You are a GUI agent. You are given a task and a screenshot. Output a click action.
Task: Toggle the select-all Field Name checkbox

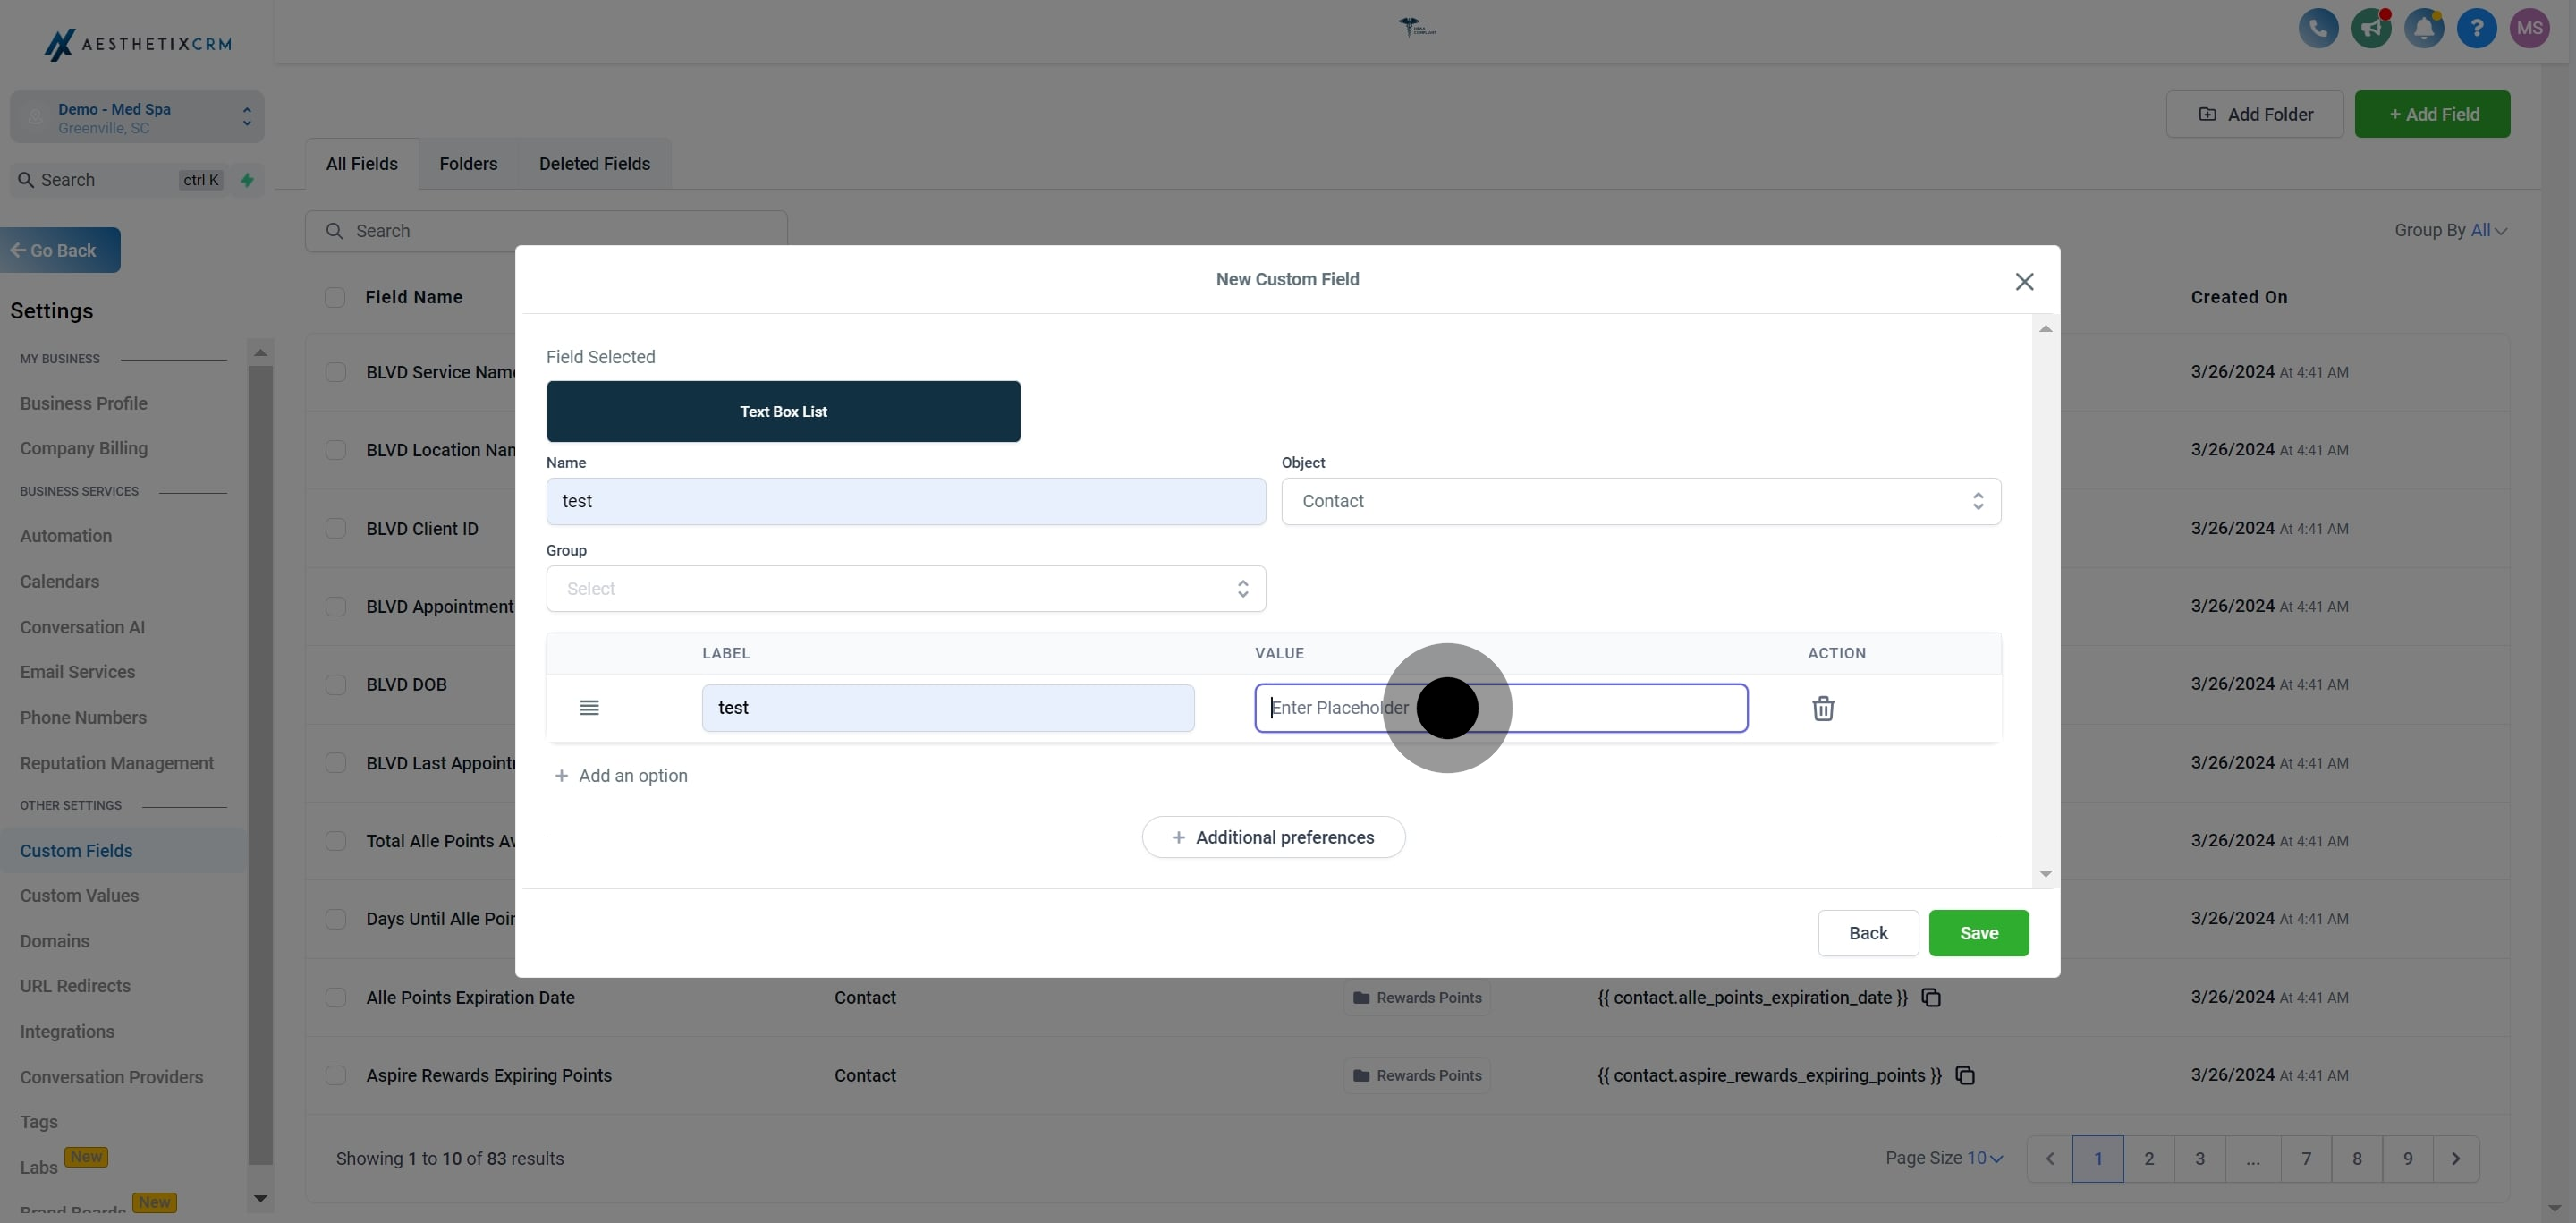[x=335, y=297]
